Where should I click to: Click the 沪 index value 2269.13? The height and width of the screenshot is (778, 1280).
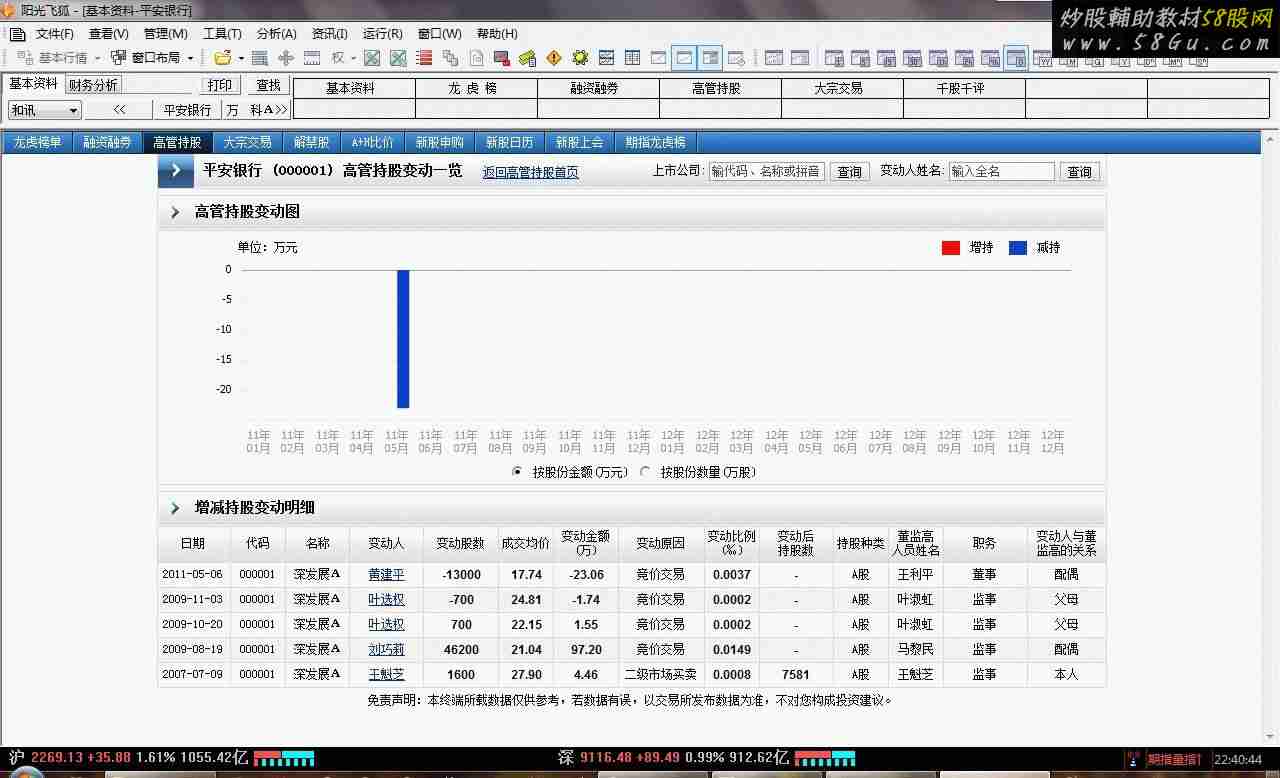pyautogui.click(x=57, y=758)
